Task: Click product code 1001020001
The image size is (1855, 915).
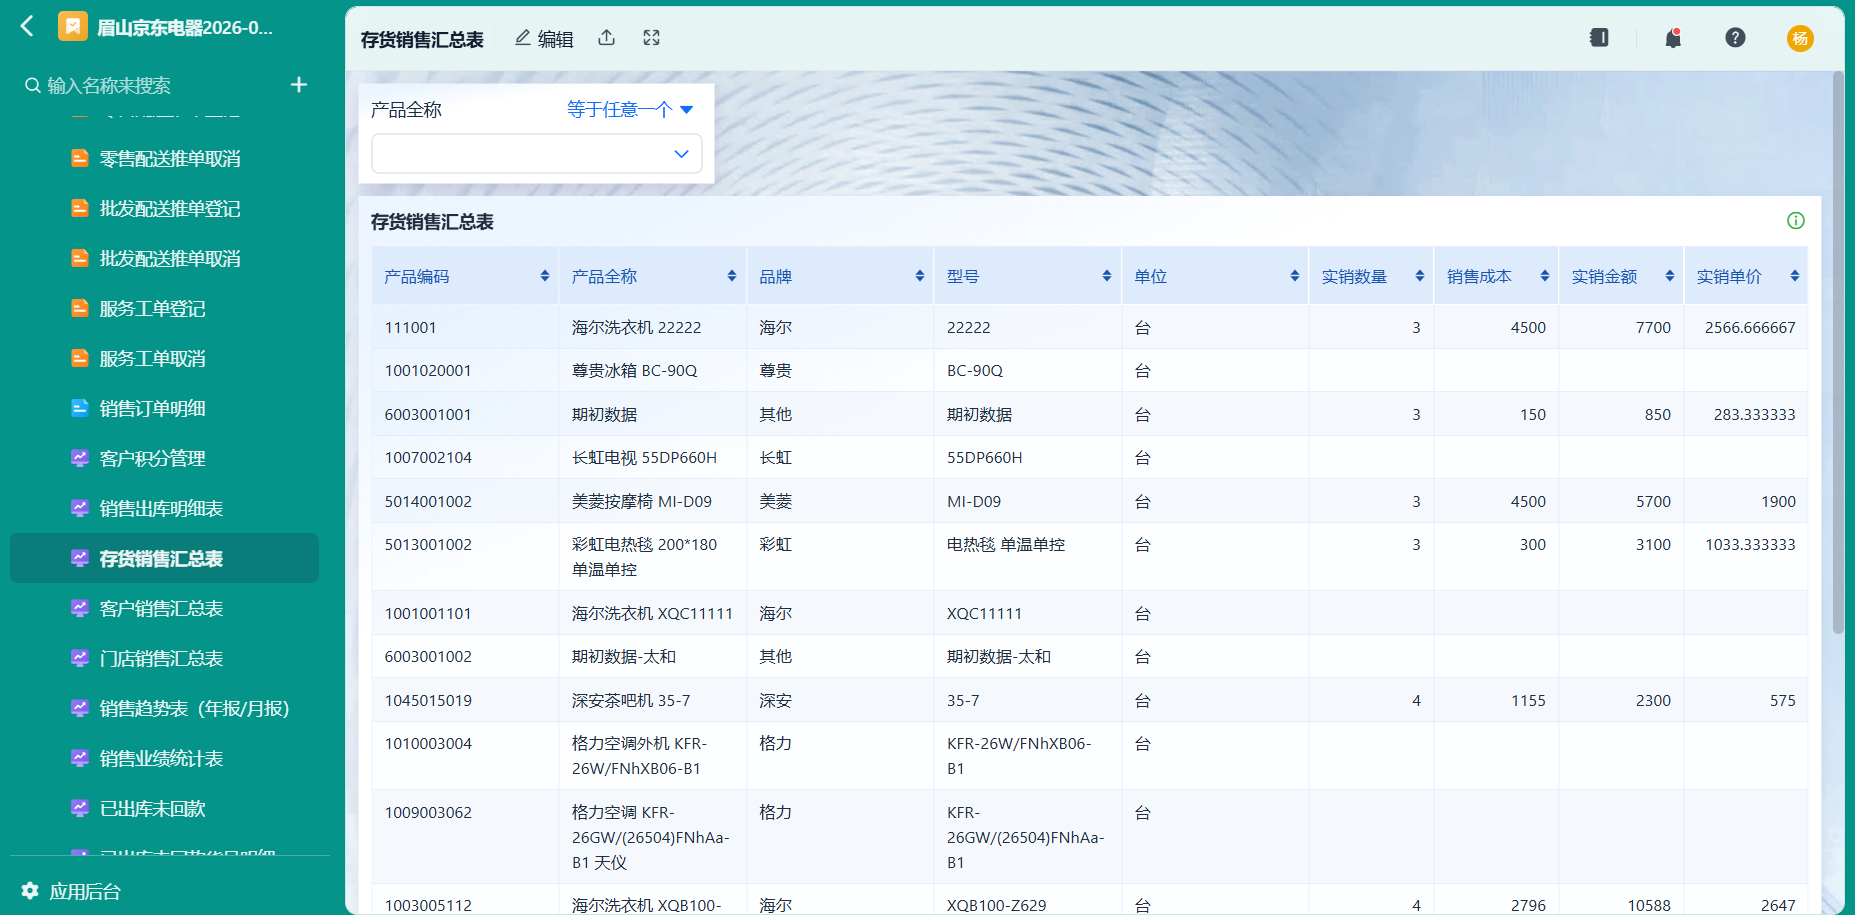Action: point(428,370)
